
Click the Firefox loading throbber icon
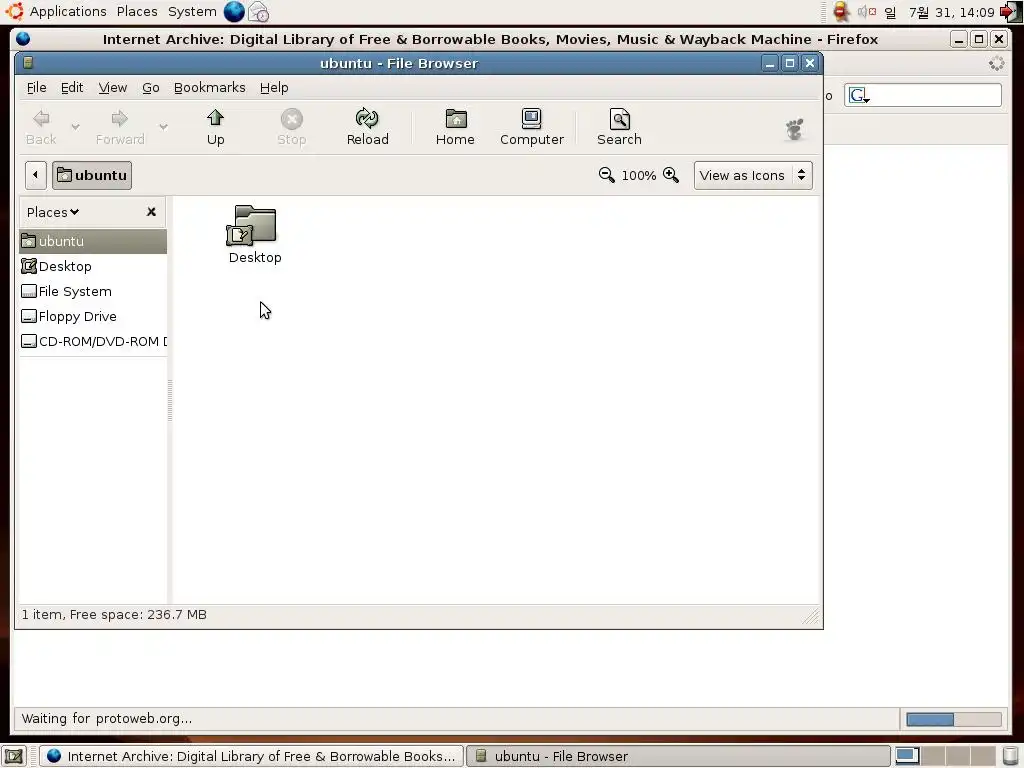pos(997,63)
